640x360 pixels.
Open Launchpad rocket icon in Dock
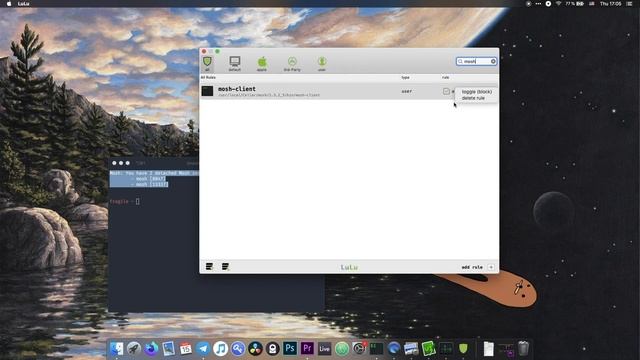pos(133,349)
